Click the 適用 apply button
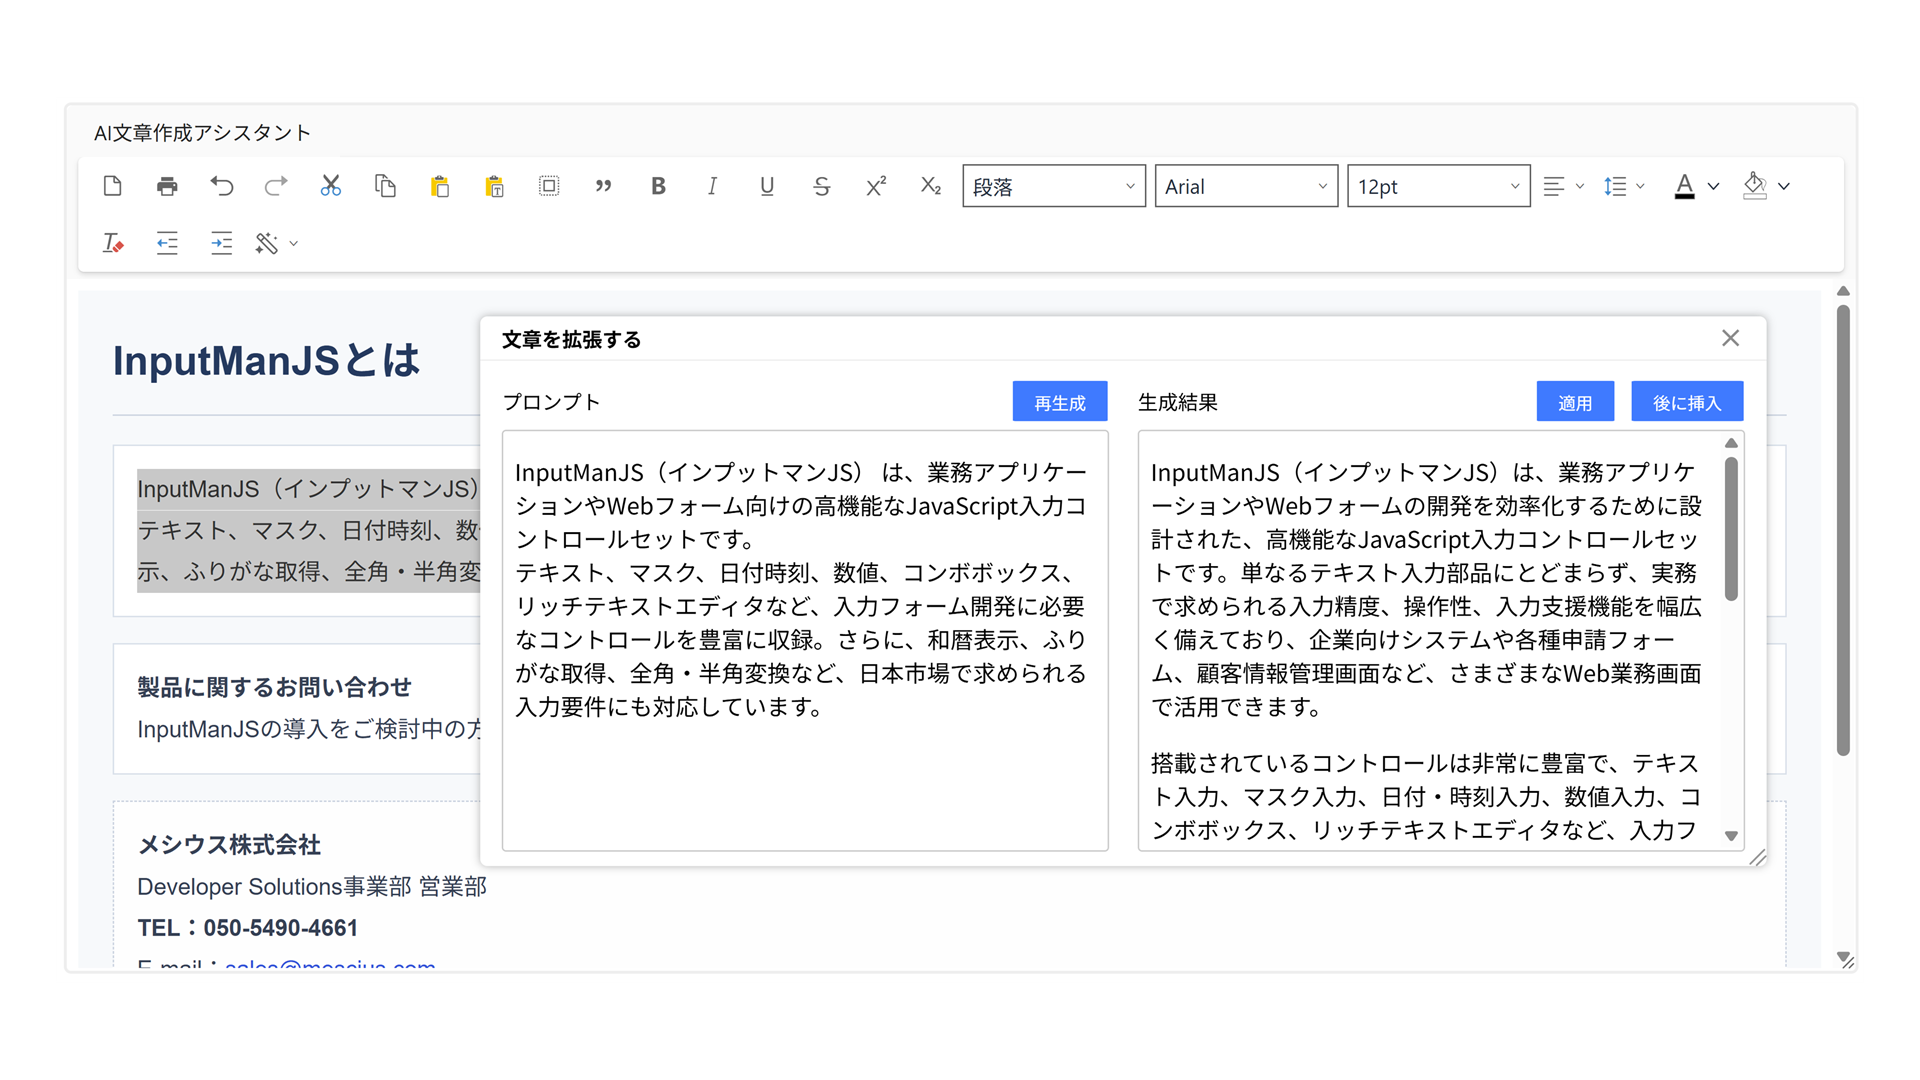The height and width of the screenshot is (1080, 1920). 1575,402
